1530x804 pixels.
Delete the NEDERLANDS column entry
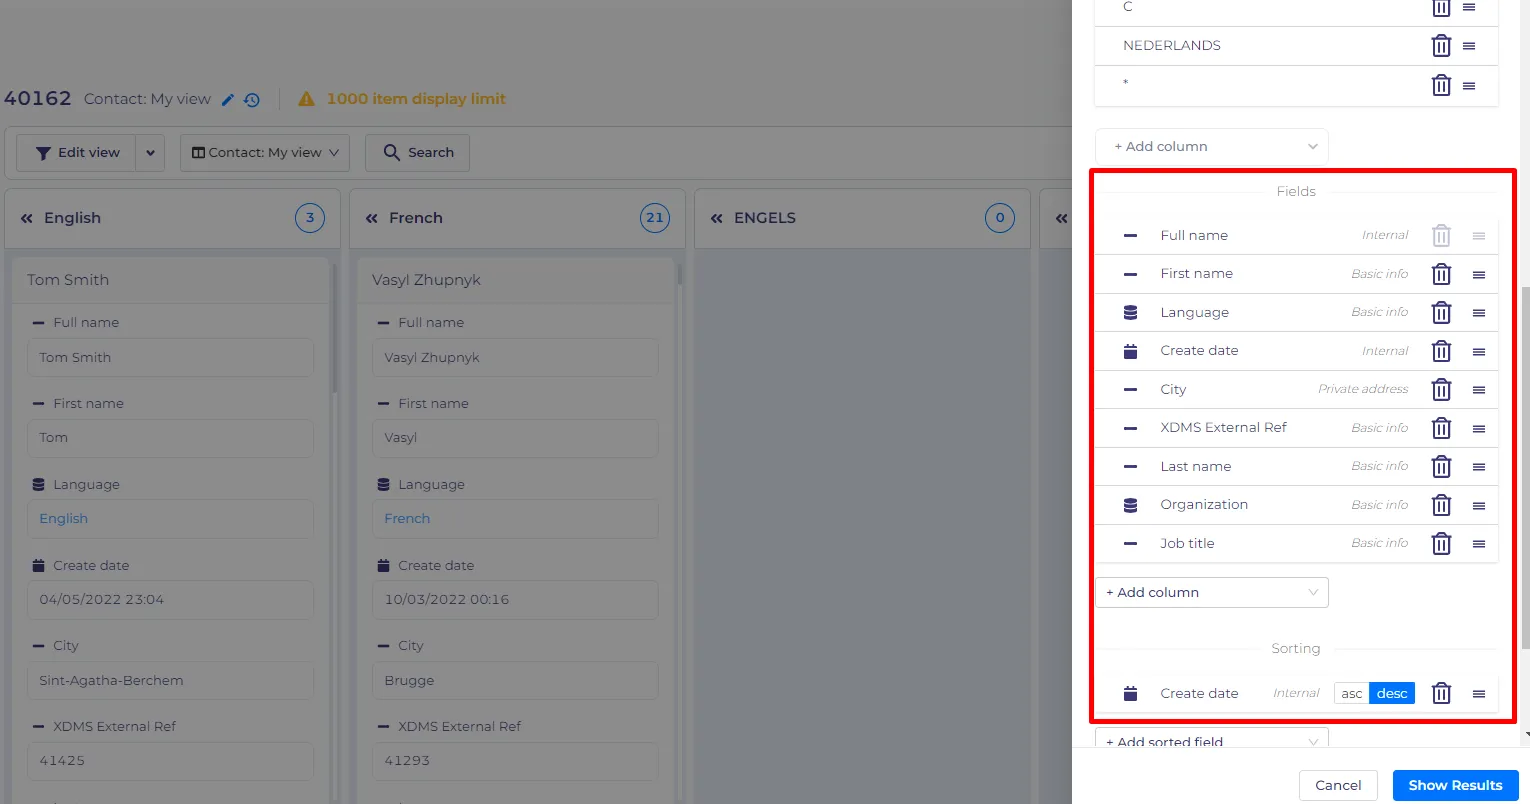coord(1441,46)
